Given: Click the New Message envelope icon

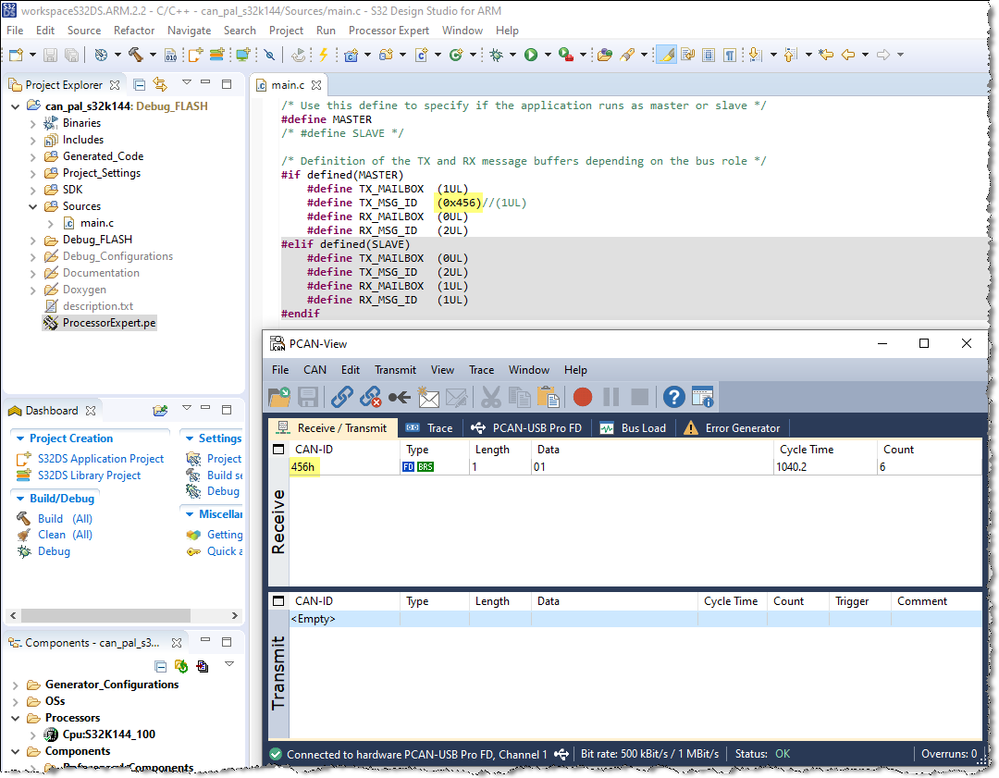Looking at the screenshot, I should coord(429,397).
